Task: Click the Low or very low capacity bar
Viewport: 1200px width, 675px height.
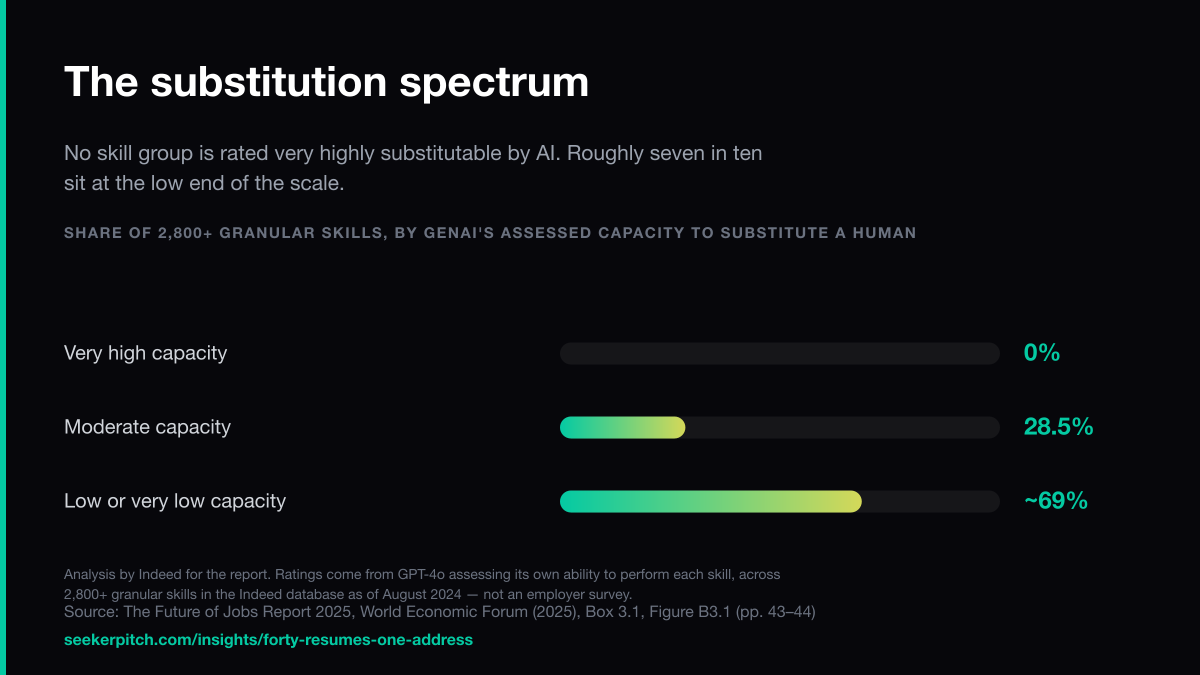Action: coord(780,501)
